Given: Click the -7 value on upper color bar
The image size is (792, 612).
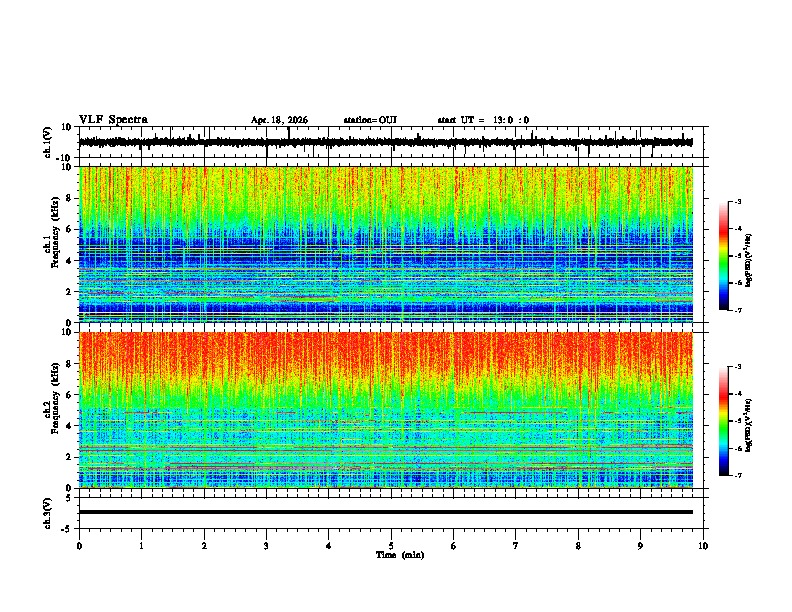Looking at the screenshot, I should [737, 310].
